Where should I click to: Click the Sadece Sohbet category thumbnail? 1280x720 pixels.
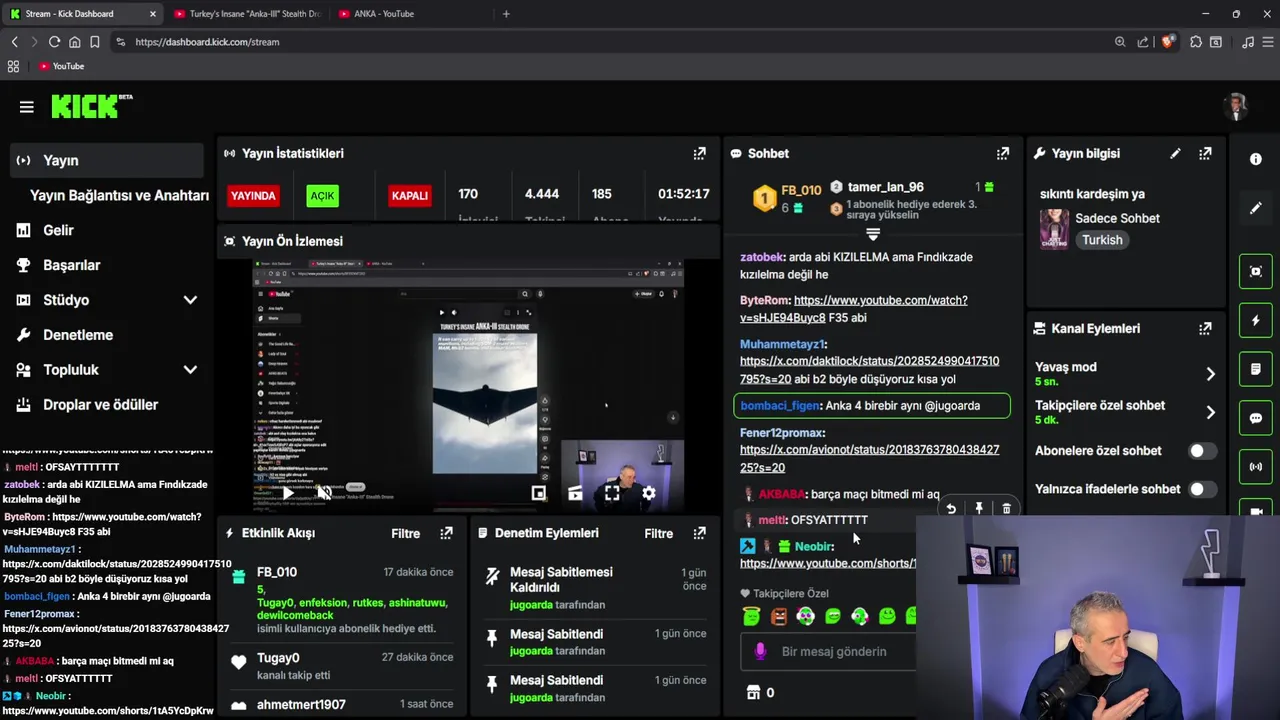click(x=1054, y=229)
